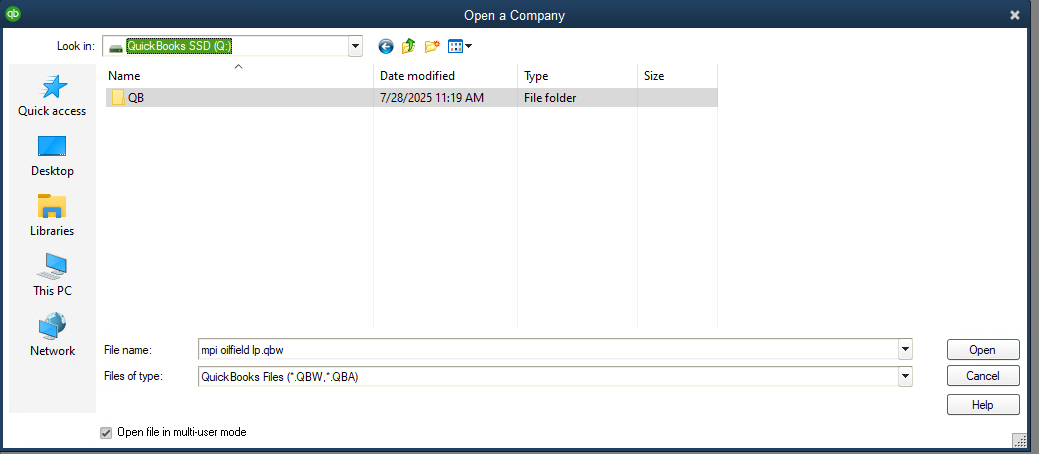The width and height of the screenshot is (1039, 454).
Task: Select the QB folder icon
Action: [119, 97]
